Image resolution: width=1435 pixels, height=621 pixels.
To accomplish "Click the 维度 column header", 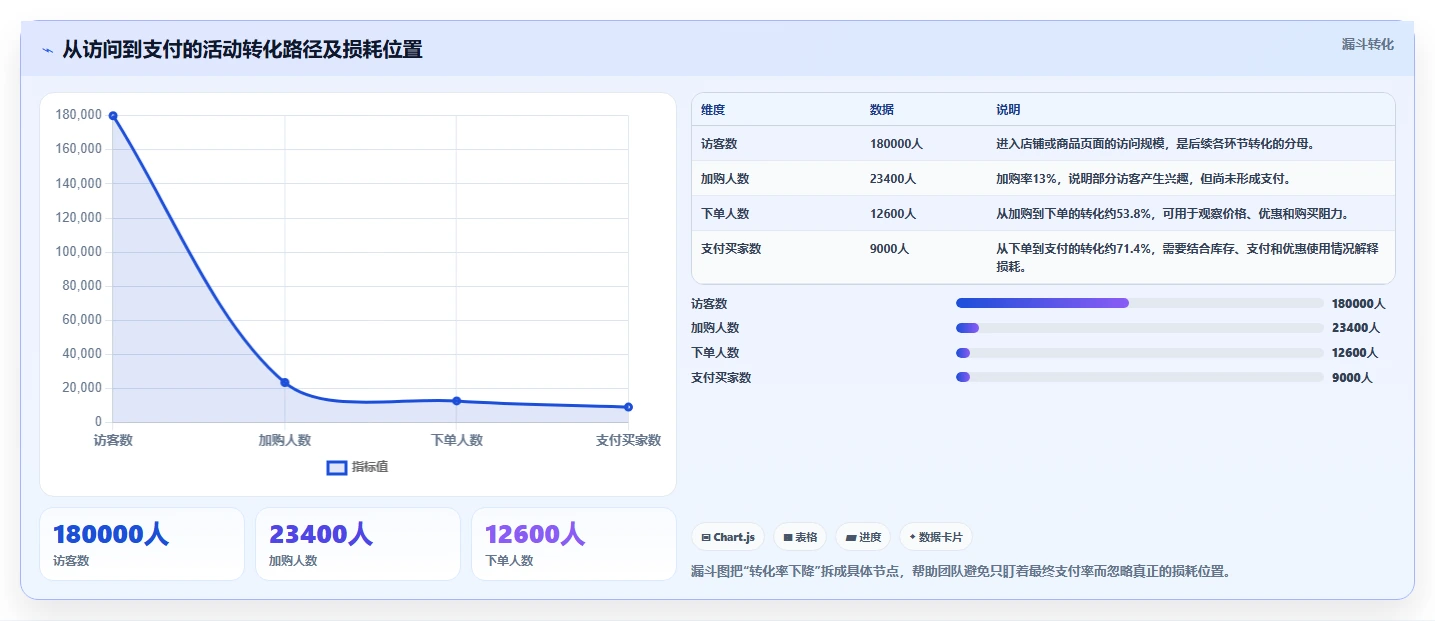I will pos(713,110).
